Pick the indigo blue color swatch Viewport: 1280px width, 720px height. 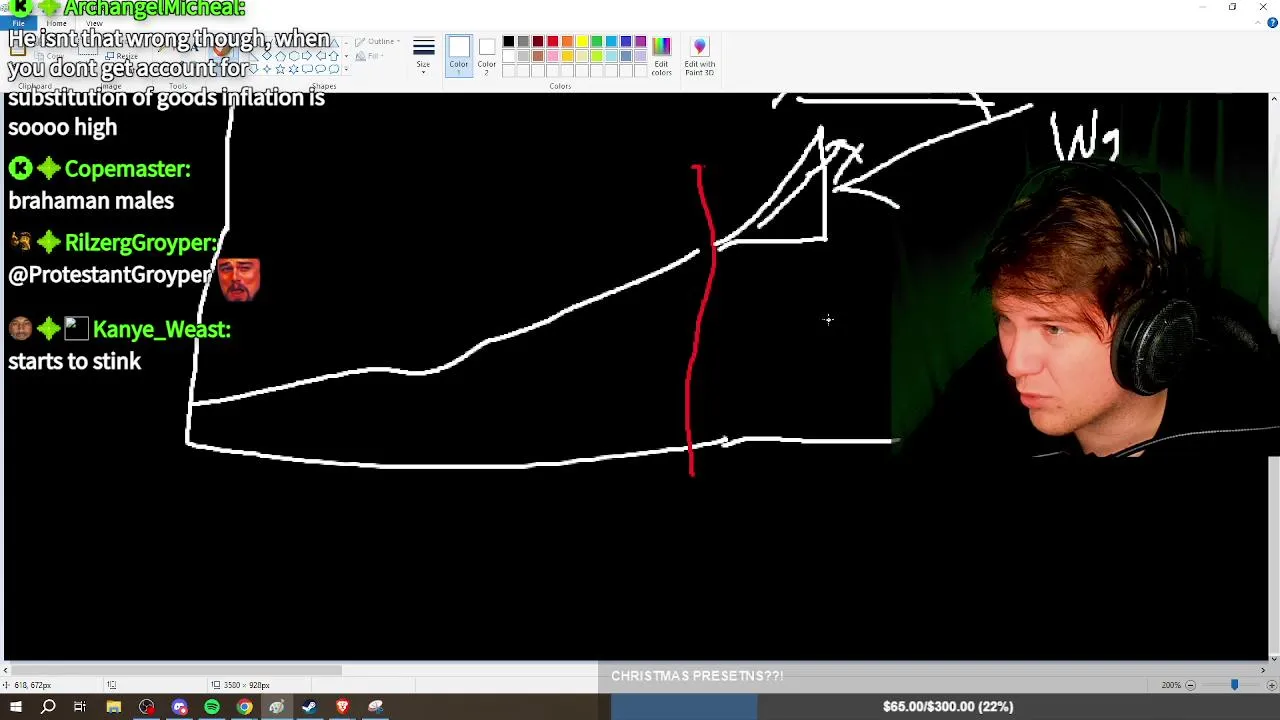(x=626, y=41)
